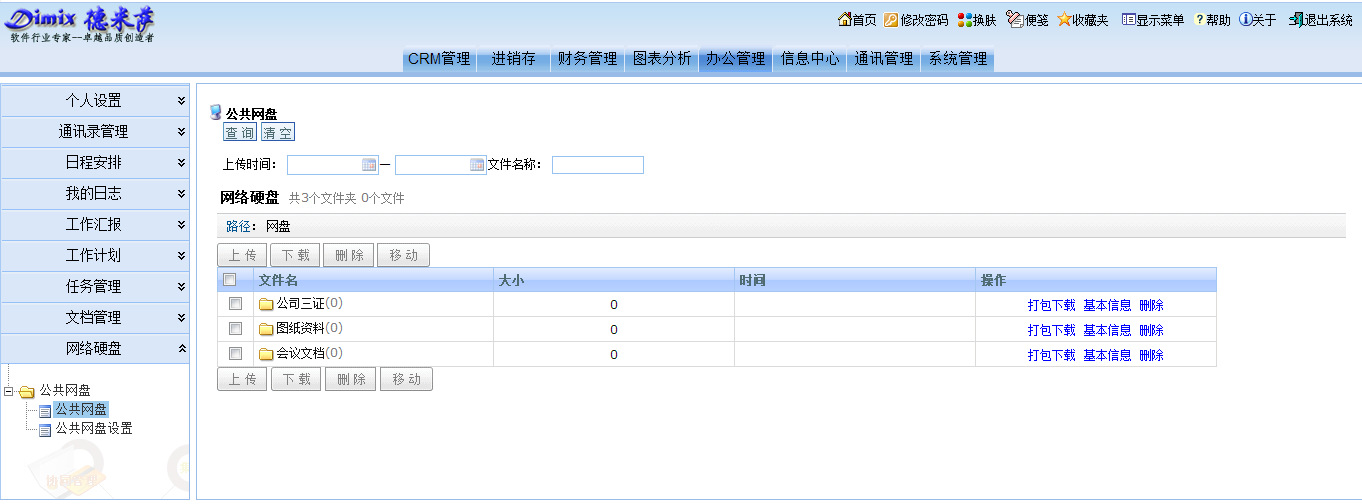Screen dimensions: 1362x504
Task: Tick the checkbox beside 图纸资料 folder
Action: (235, 329)
